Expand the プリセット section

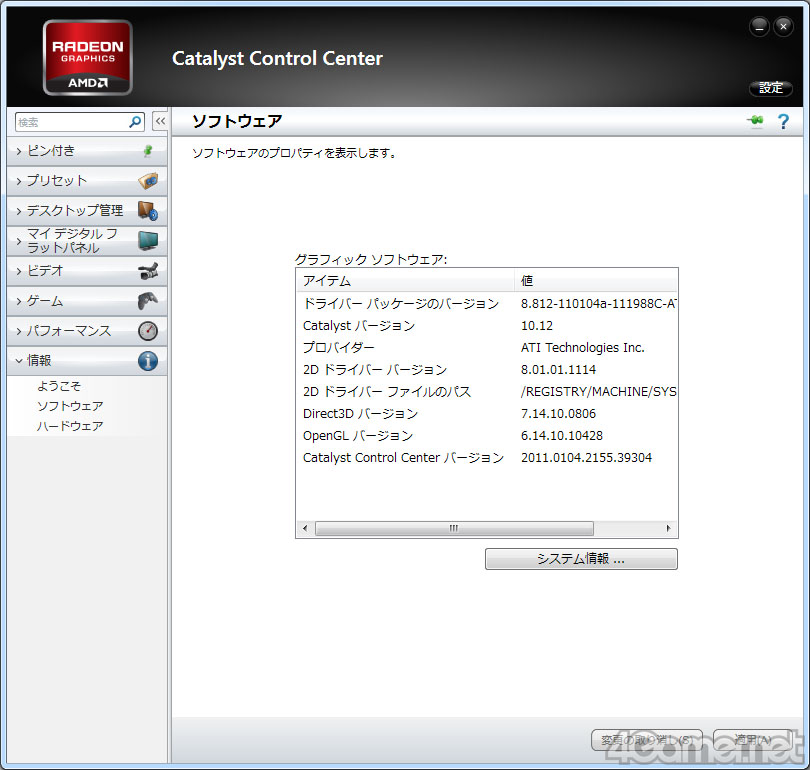pyautogui.click(x=87, y=181)
